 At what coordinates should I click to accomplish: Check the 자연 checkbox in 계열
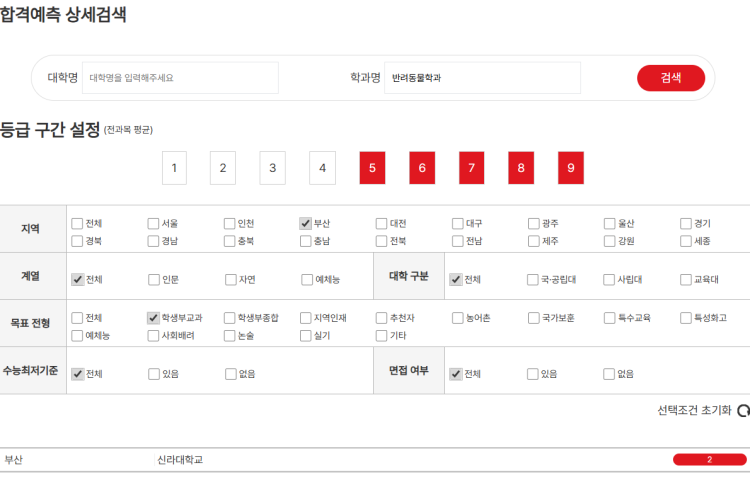click(x=231, y=280)
